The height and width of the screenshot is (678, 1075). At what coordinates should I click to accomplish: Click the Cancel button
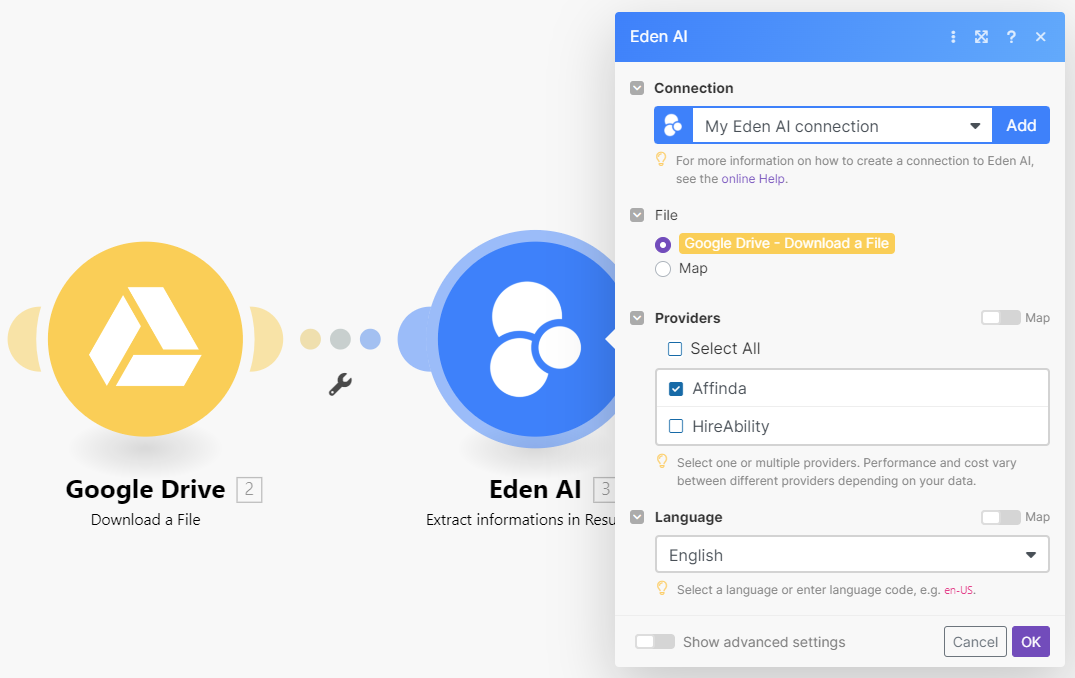[x=975, y=642]
